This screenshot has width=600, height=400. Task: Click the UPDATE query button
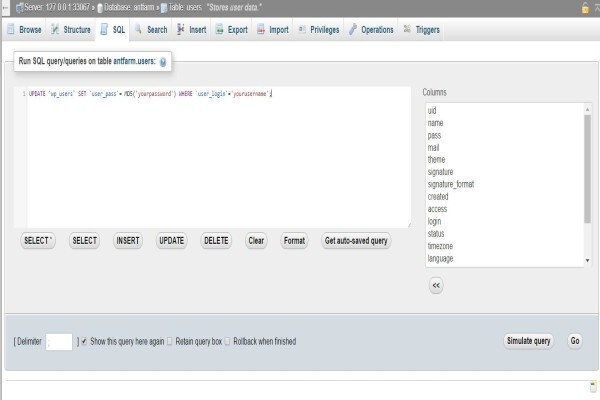click(x=171, y=241)
